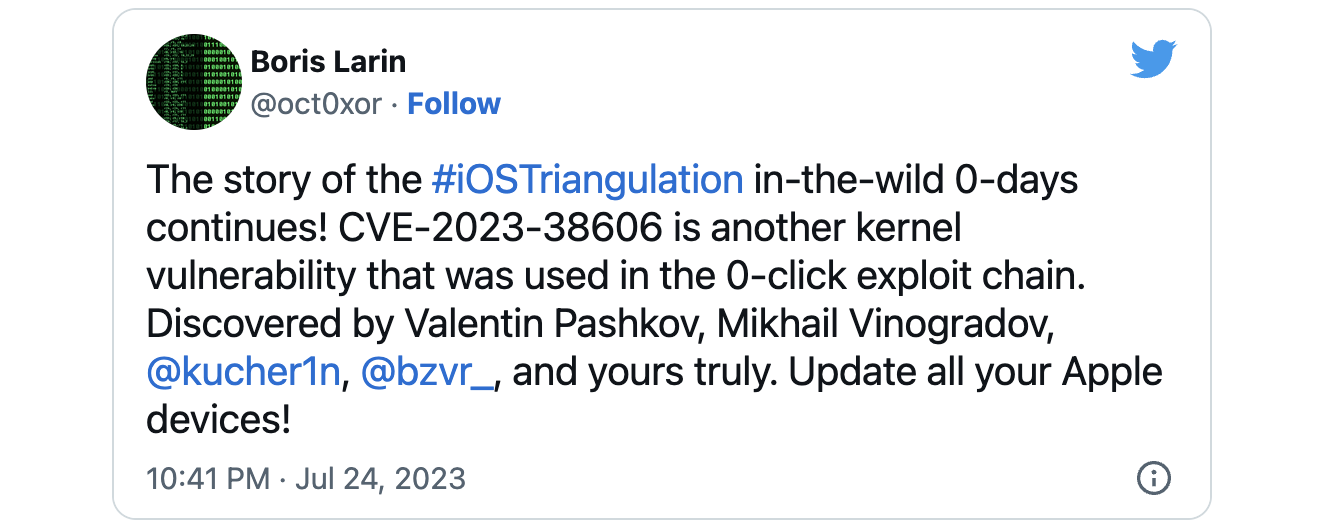This screenshot has width=1328, height=528.
Task: Visit the @oct0xor handle link
Action: [x=316, y=104]
